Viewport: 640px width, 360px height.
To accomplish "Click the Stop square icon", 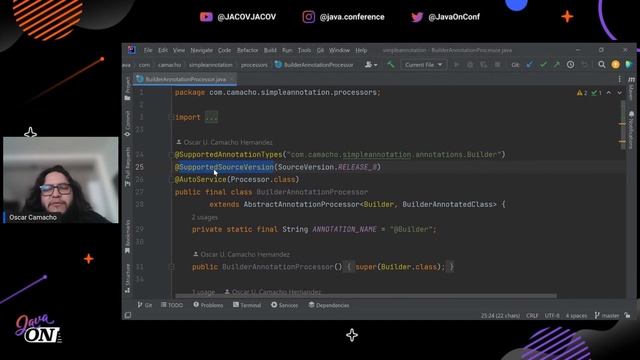I will click(x=498, y=65).
